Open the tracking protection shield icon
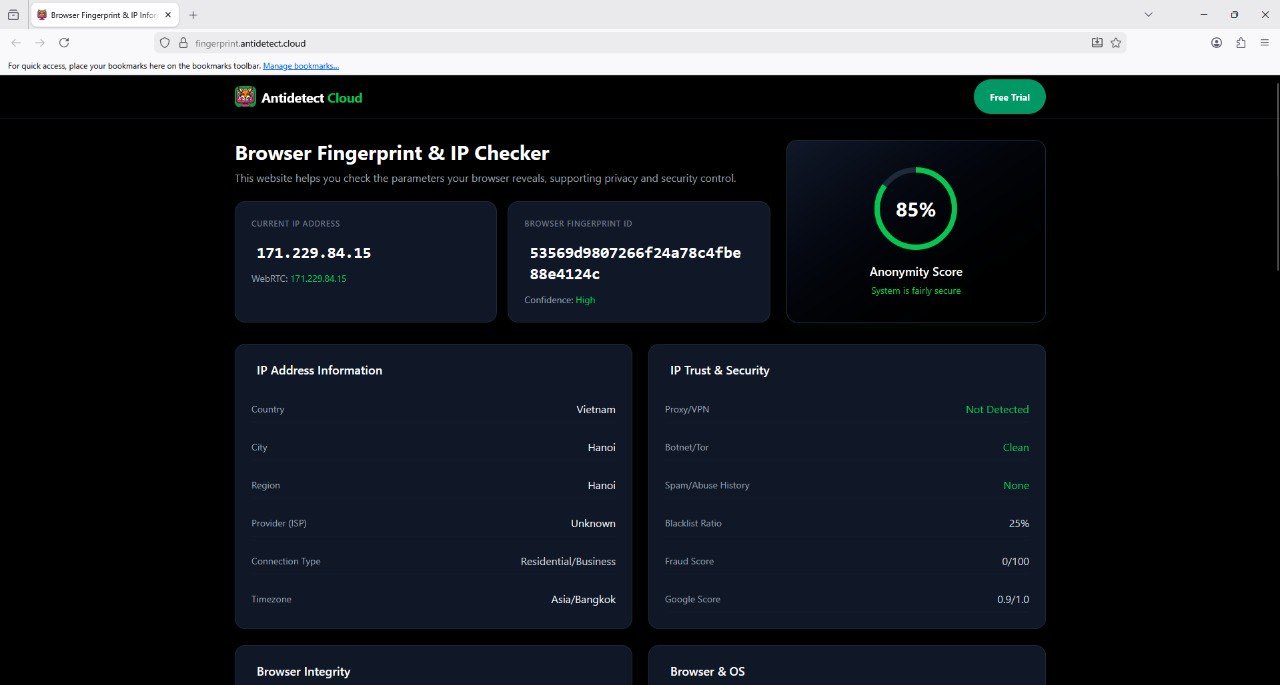The image size is (1280, 685). coord(165,43)
